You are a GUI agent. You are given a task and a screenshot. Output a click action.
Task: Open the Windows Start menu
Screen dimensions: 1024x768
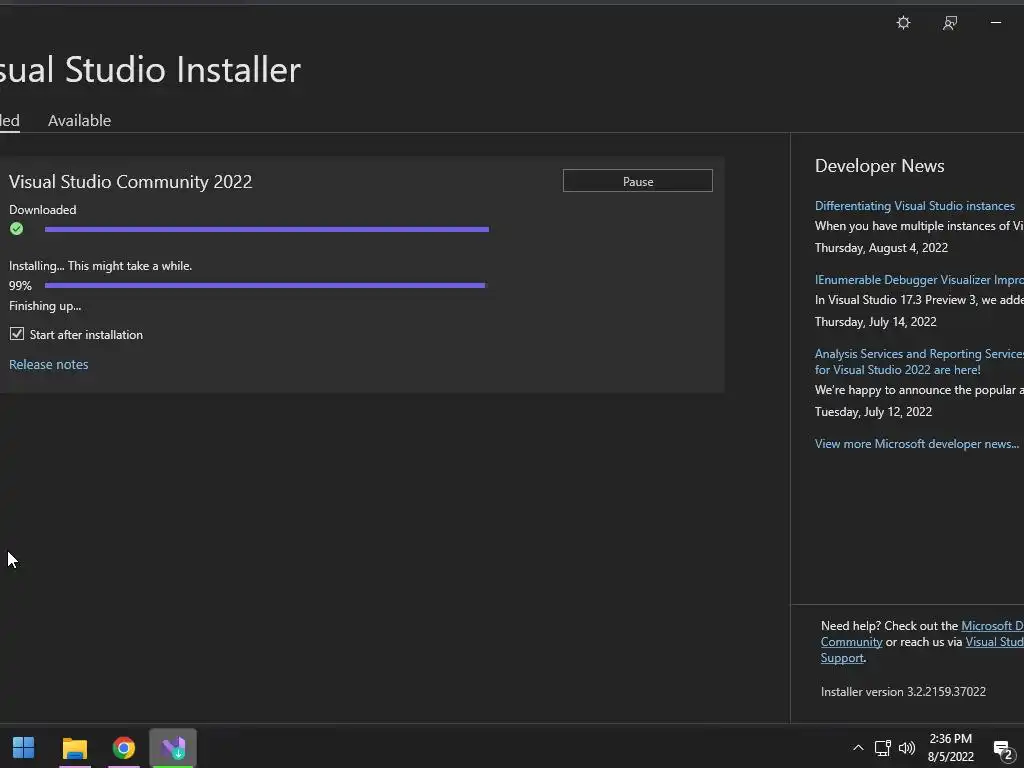24,748
